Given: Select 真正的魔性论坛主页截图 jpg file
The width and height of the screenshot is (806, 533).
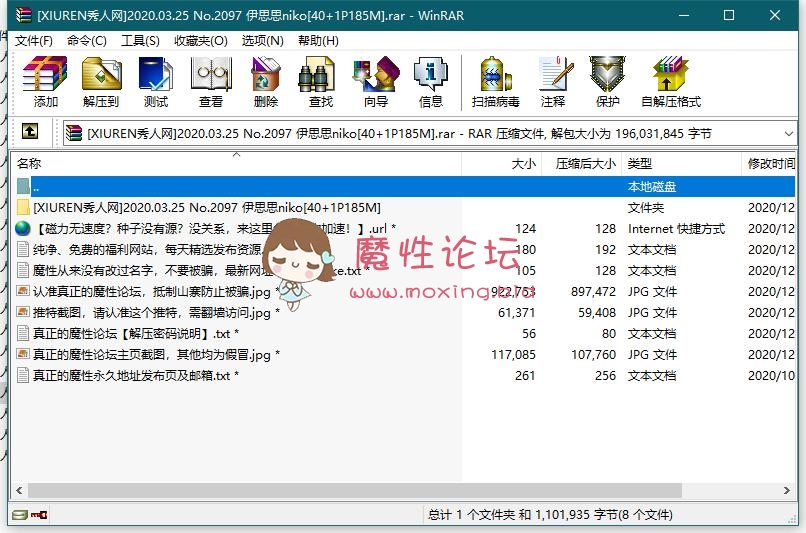Looking at the screenshot, I should click(x=405, y=355).
